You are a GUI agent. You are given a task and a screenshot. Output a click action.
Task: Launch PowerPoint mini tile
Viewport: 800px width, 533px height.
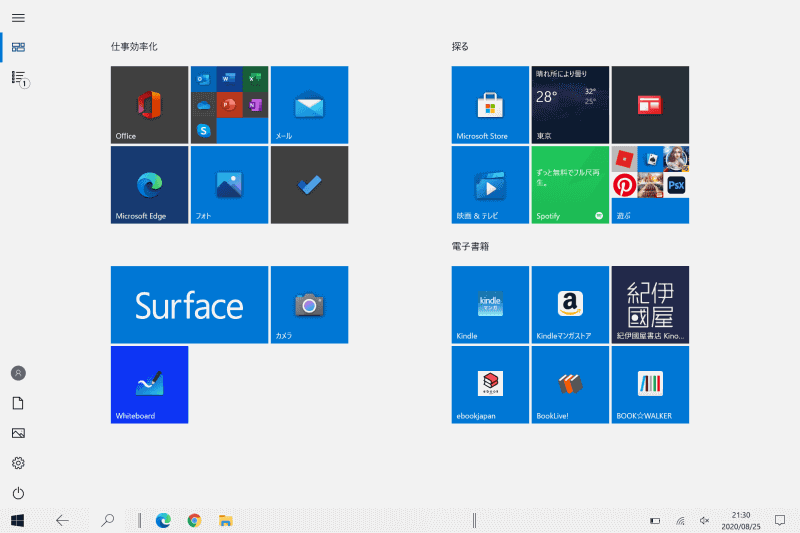pos(229,105)
